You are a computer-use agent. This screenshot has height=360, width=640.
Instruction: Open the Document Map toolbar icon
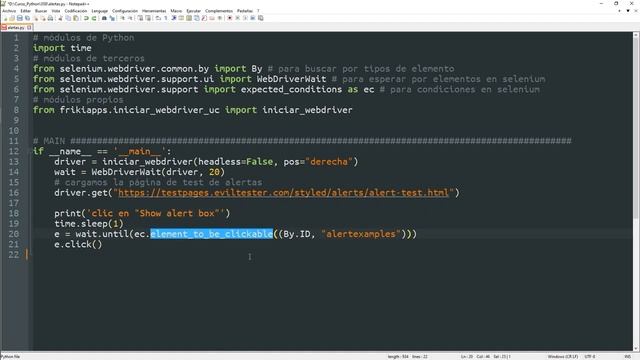tap(189, 18)
